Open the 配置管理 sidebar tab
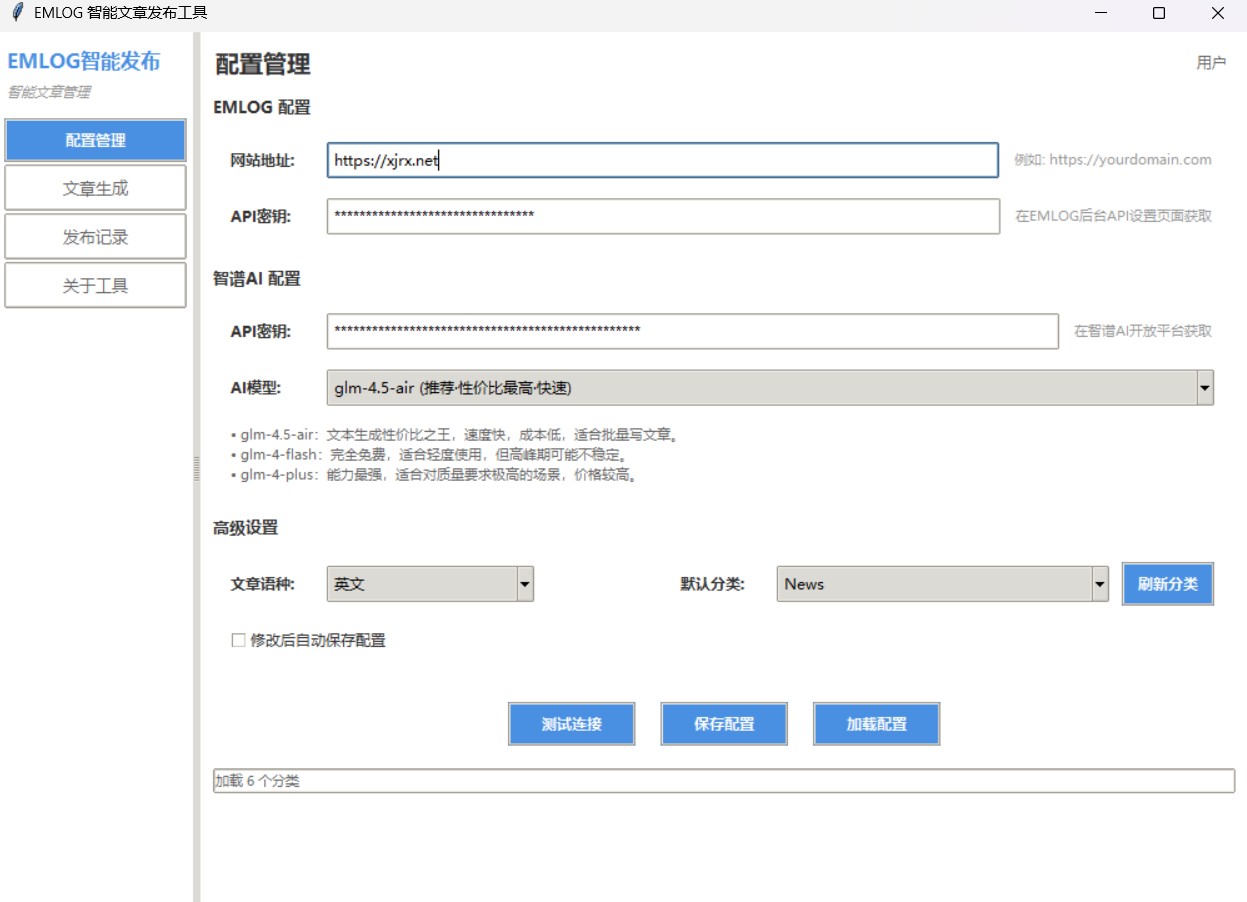The width and height of the screenshot is (1247, 902). click(x=95, y=141)
